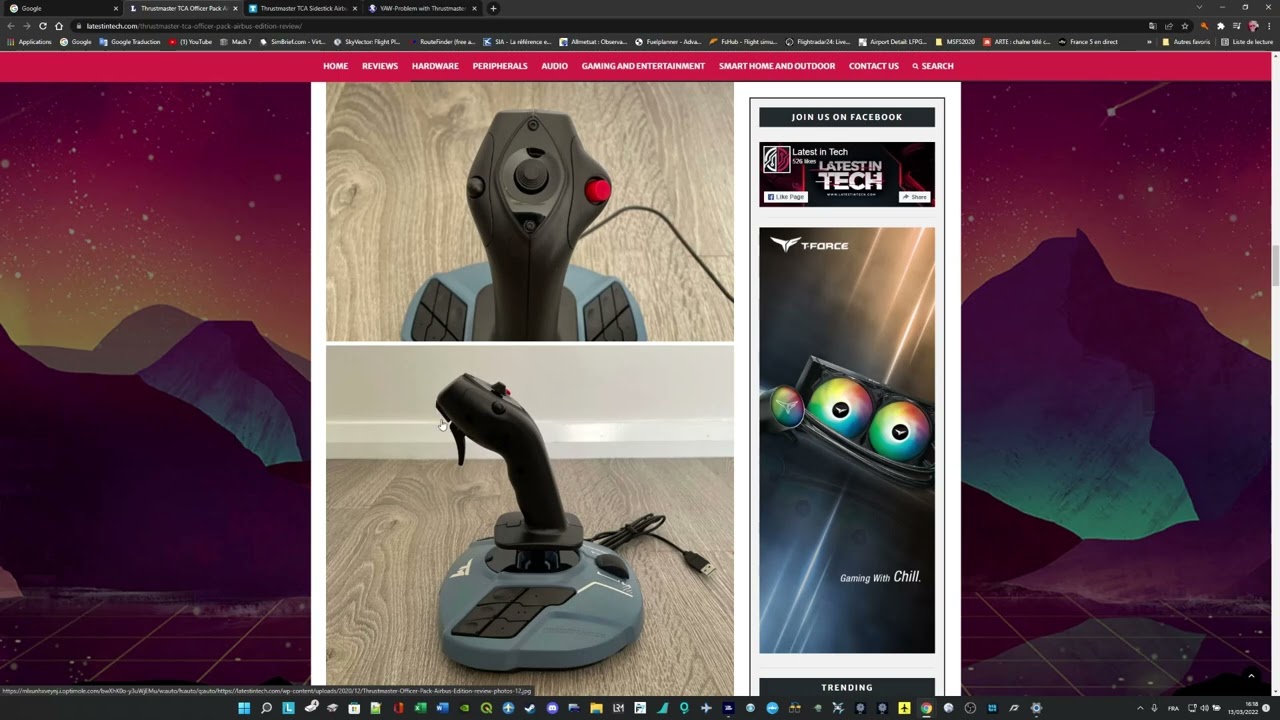Image resolution: width=1280 pixels, height=720 pixels.
Task: Open the settings gear in the taskbar
Action: (1036, 708)
